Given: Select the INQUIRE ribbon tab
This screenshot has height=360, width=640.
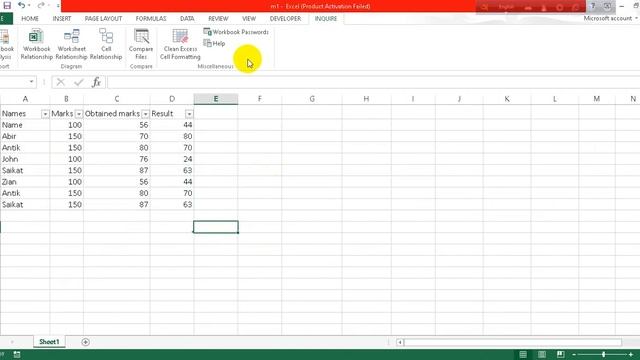Looking at the screenshot, I should (326, 19).
